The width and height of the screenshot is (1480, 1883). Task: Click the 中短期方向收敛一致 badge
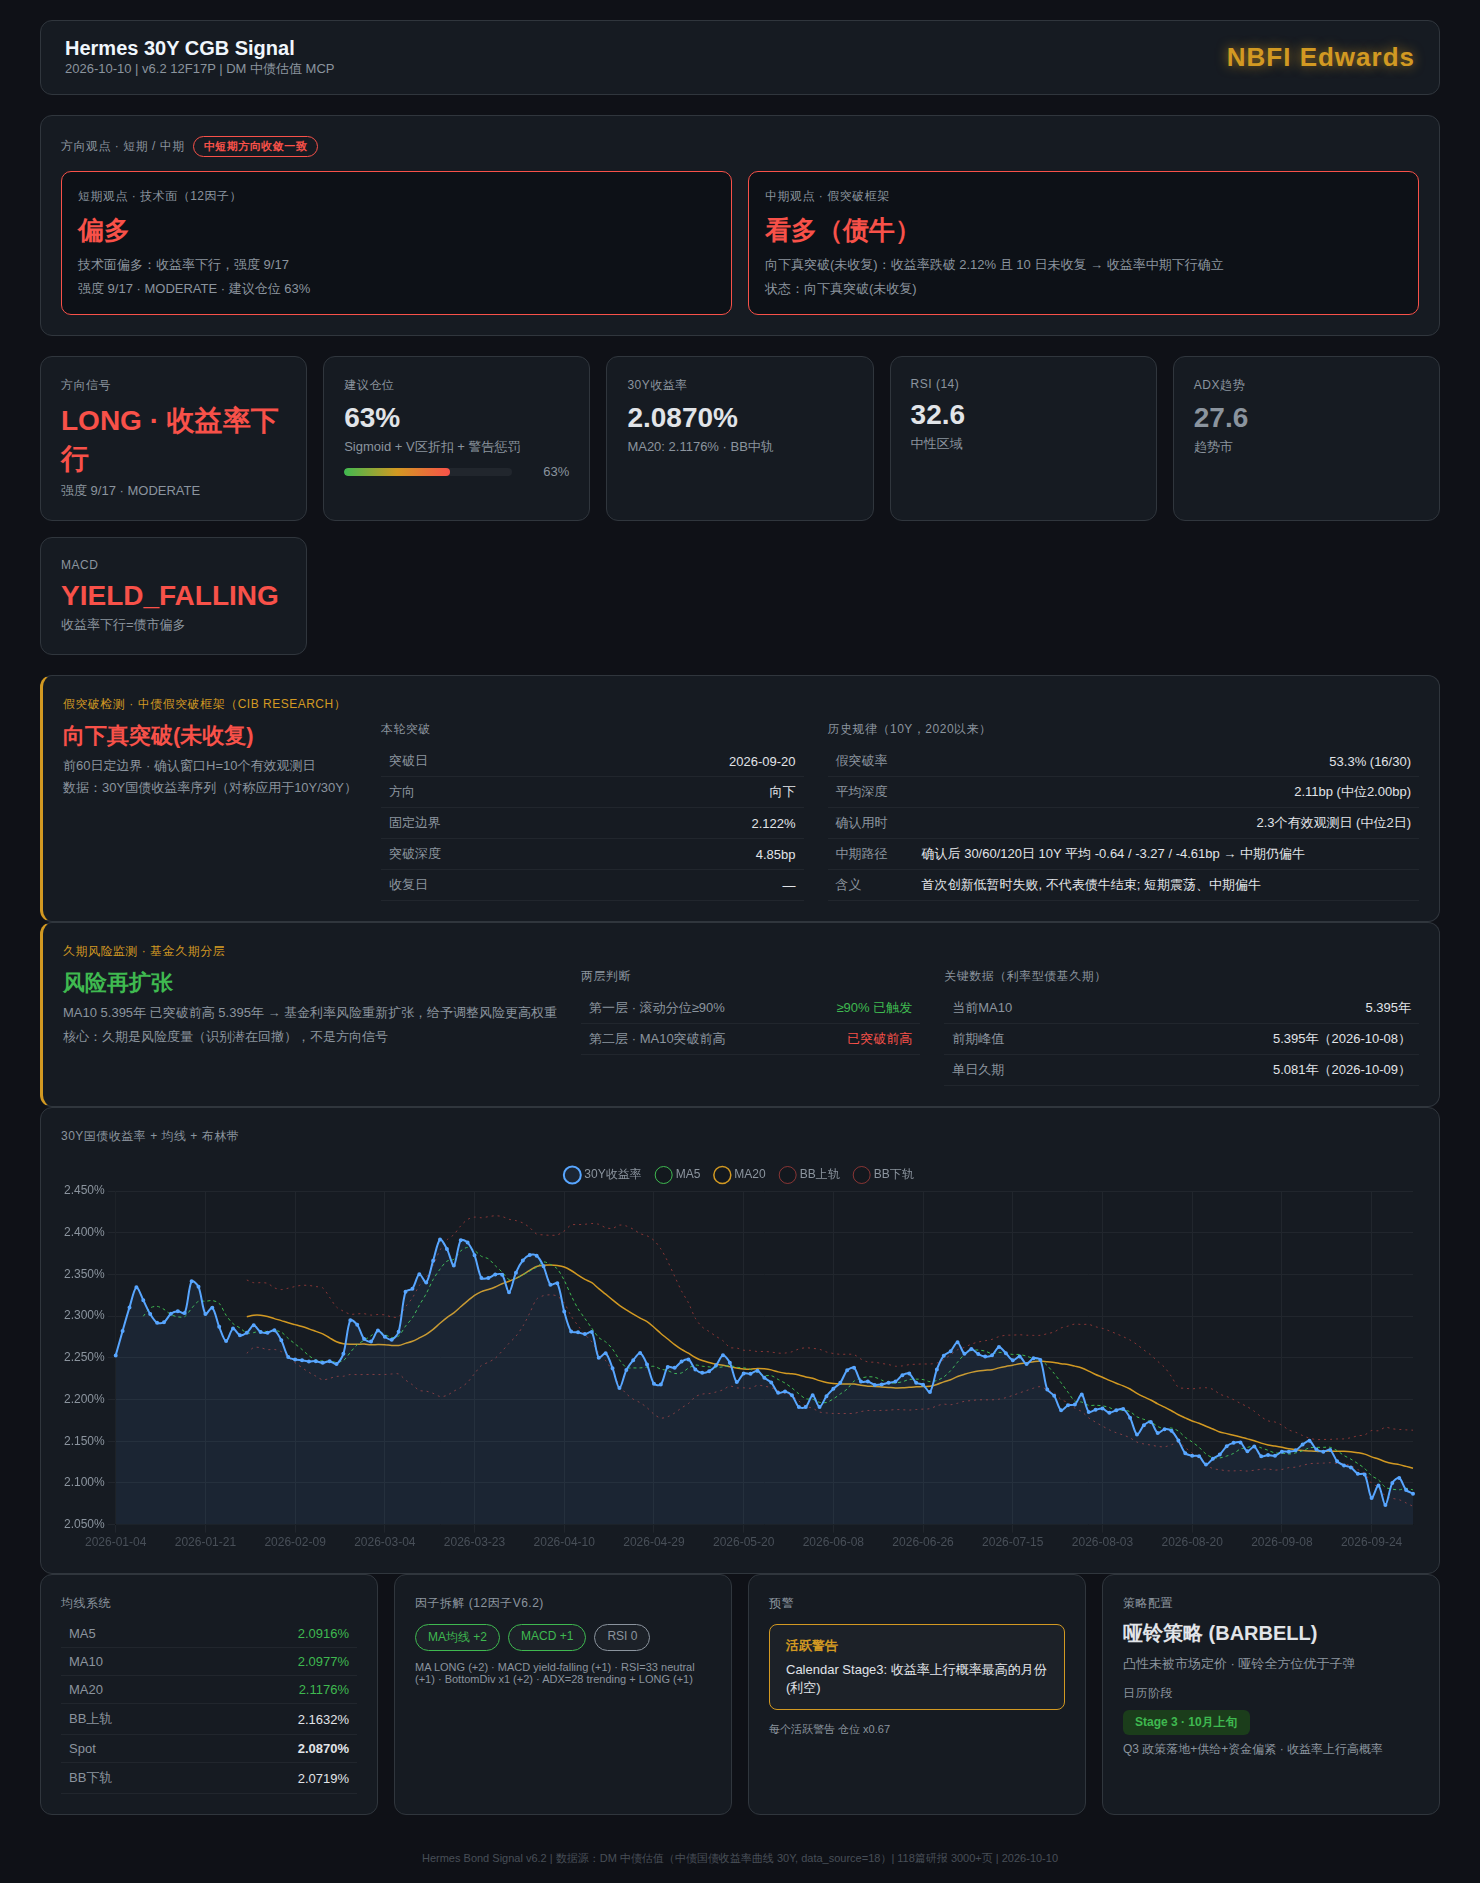[x=255, y=146]
